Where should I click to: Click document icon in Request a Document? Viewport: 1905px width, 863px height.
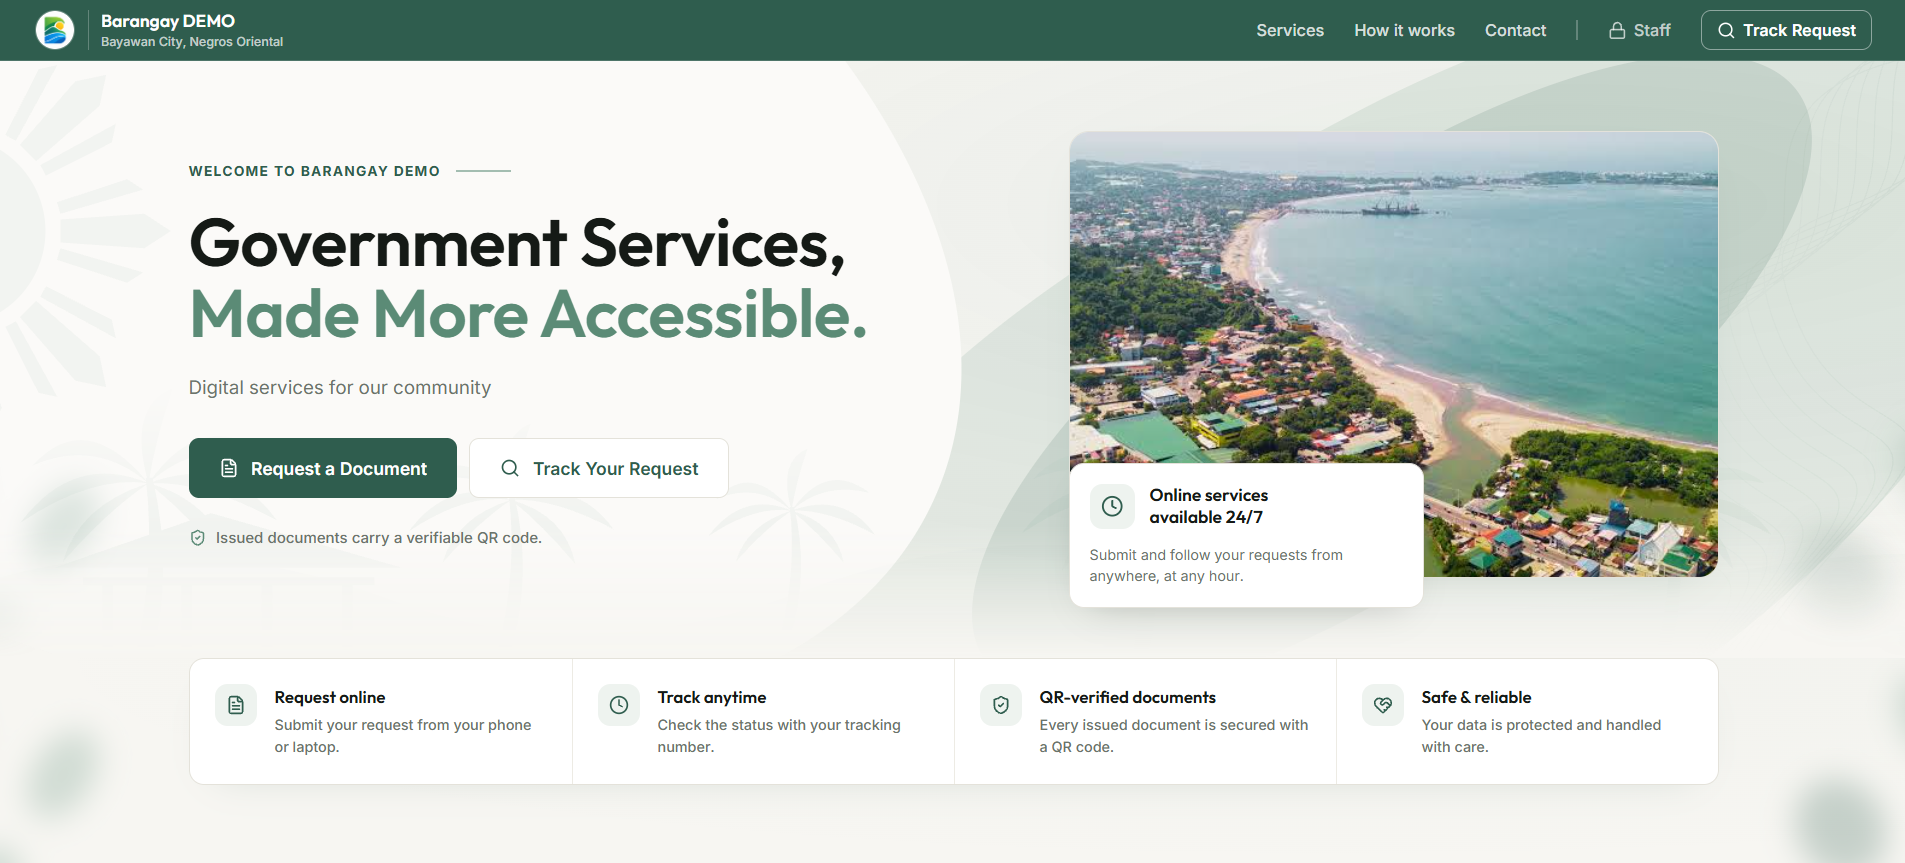point(229,468)
